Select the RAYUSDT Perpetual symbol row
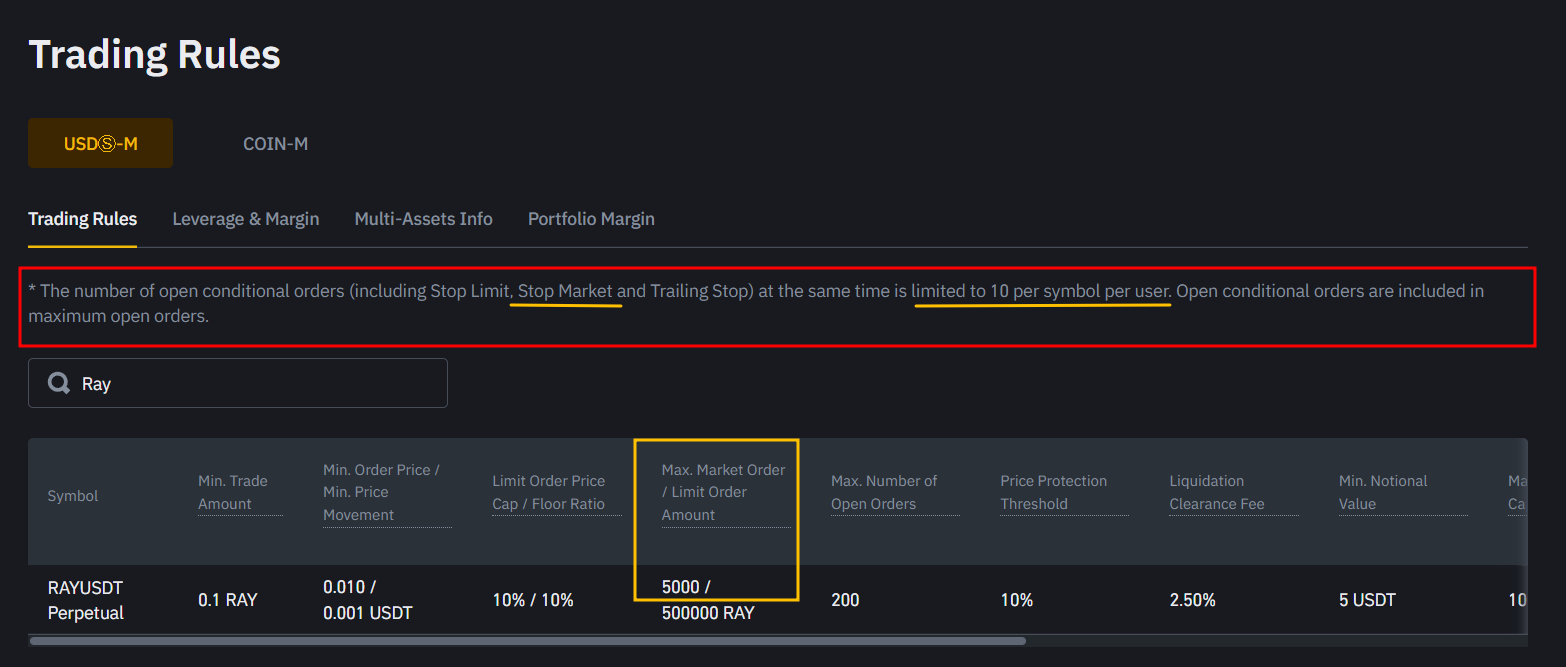This screenshot has width=1566, height=667. (86, 600)
